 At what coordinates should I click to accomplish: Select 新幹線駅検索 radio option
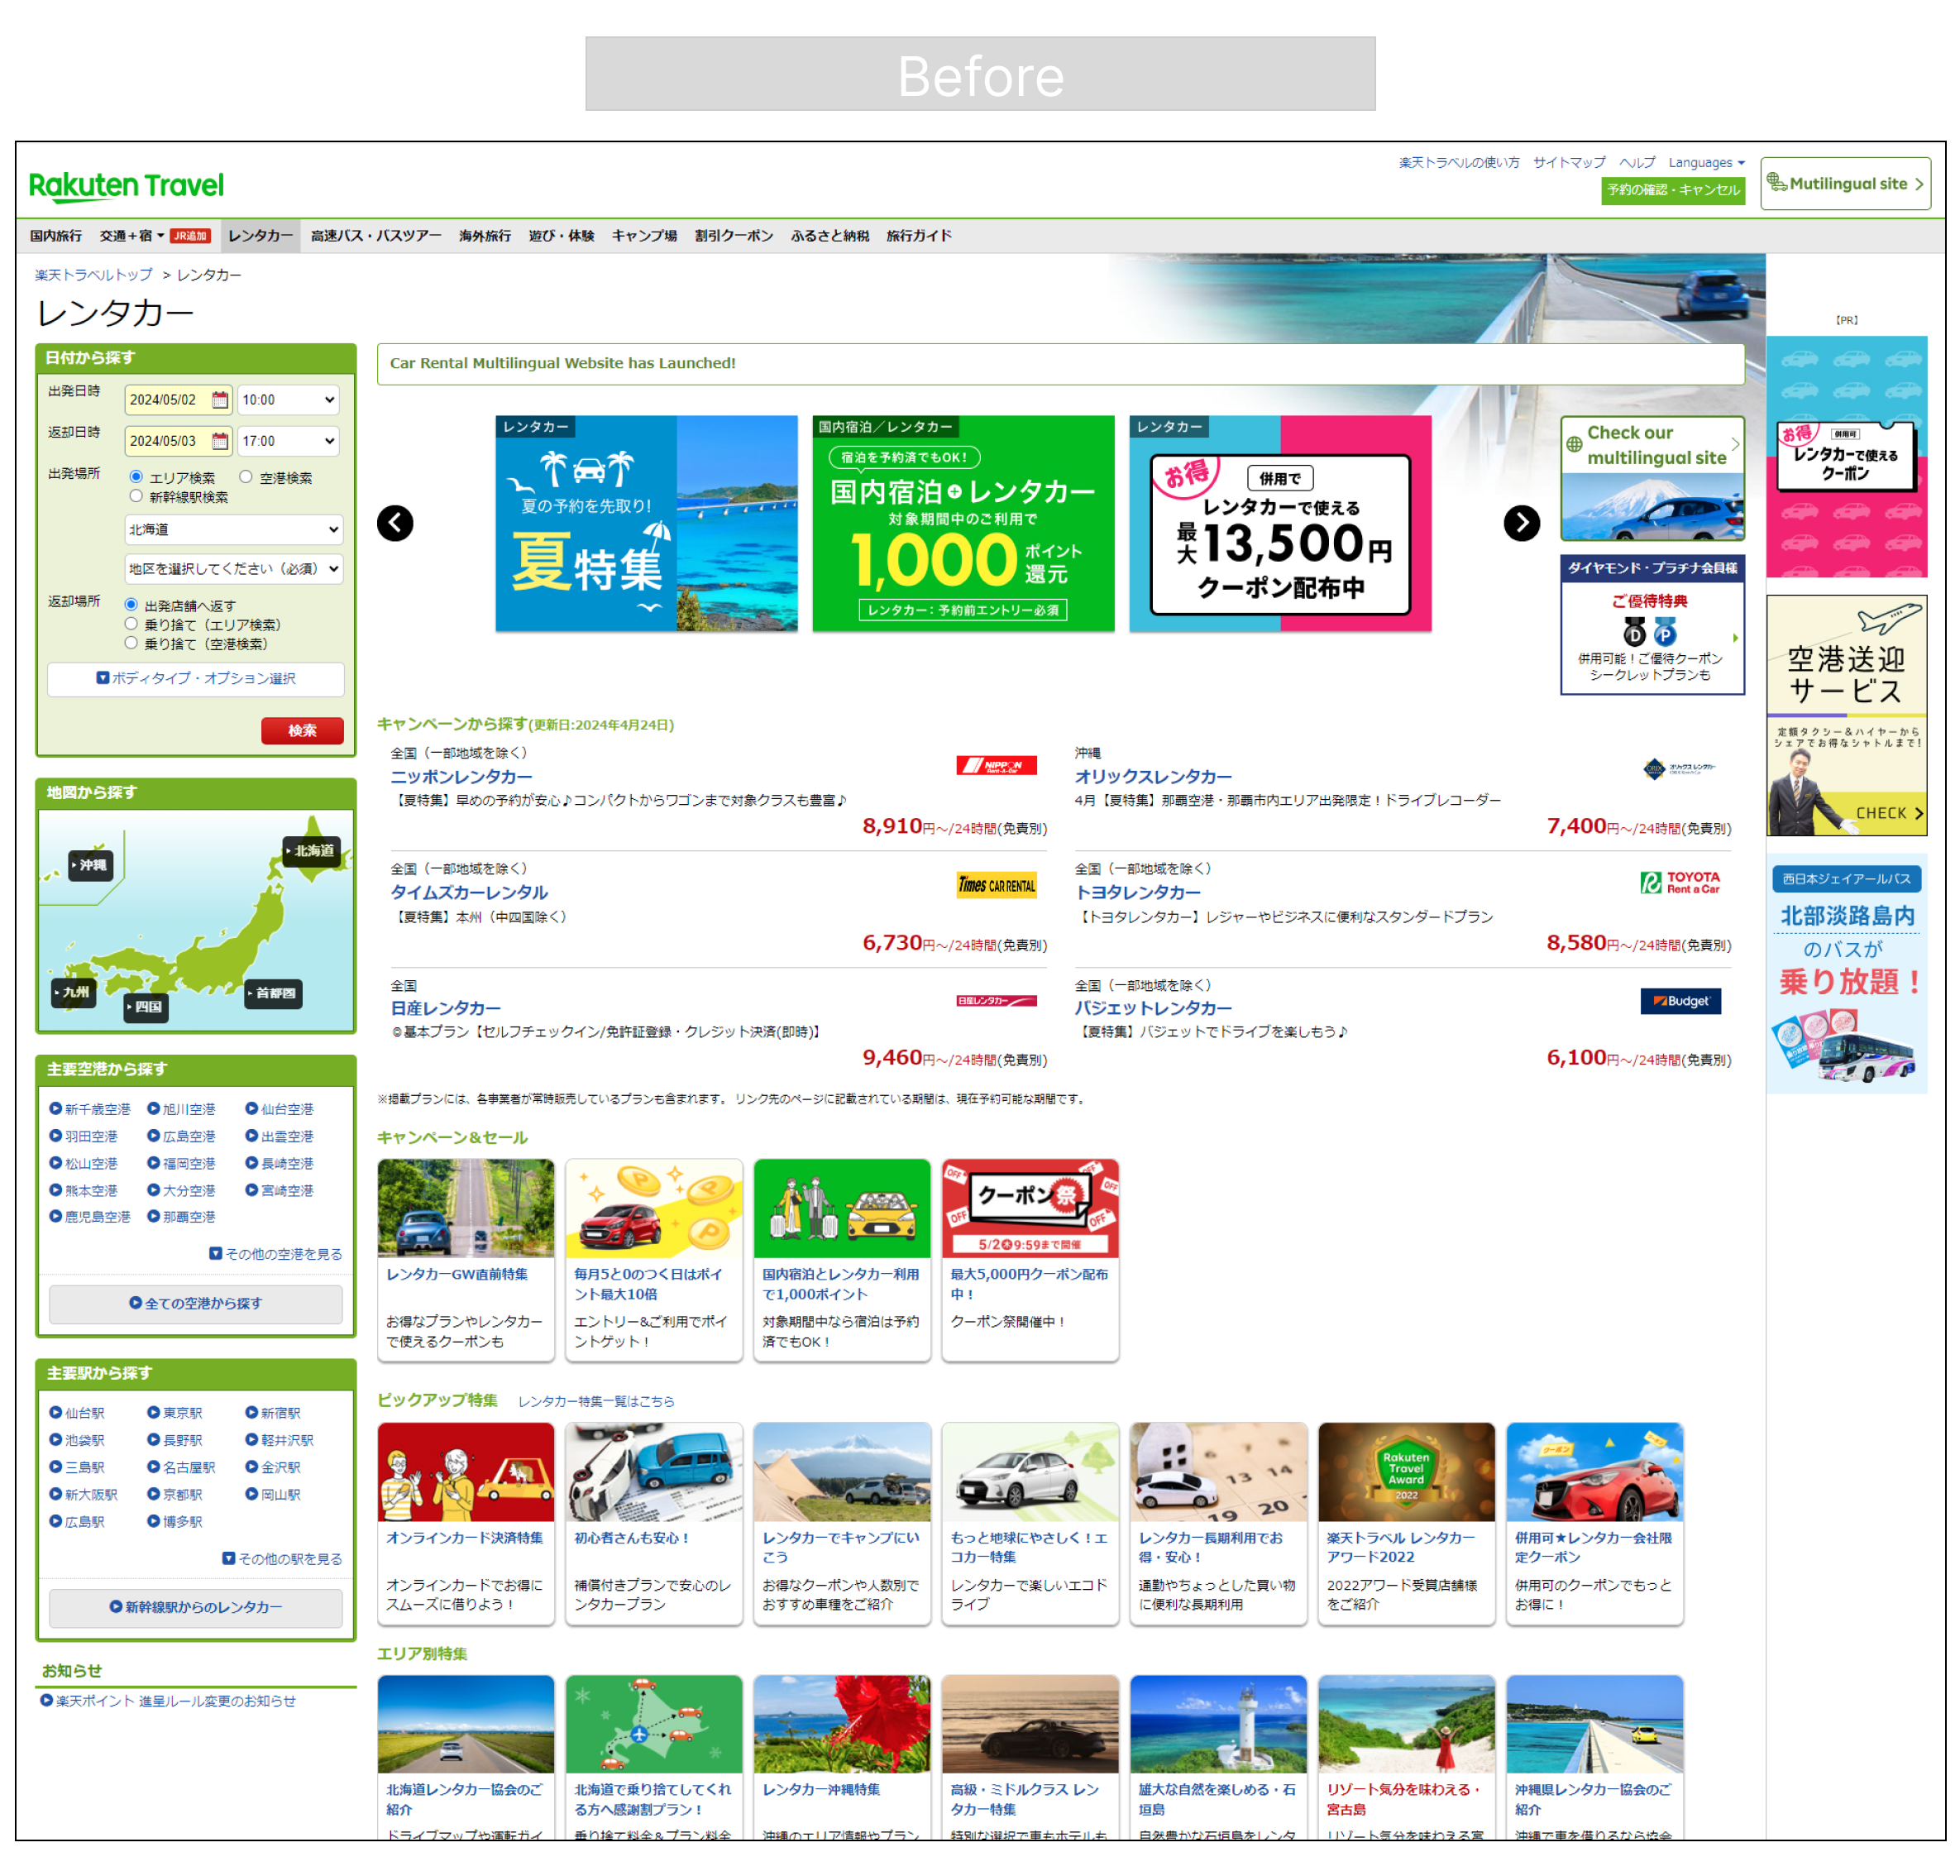(x=136, y=496)
